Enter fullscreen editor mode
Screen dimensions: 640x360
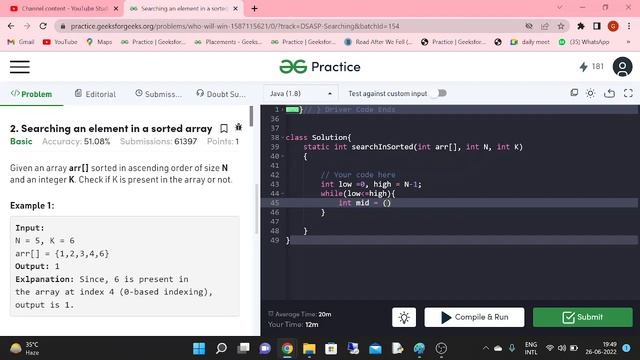click(628, 93)
